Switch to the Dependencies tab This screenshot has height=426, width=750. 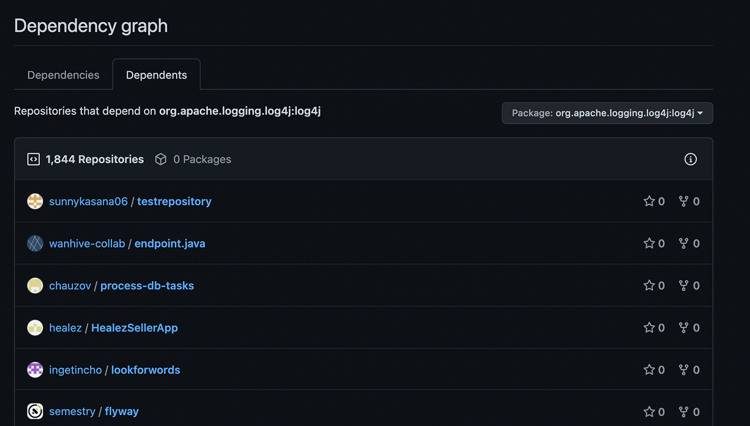coord(63,75)
